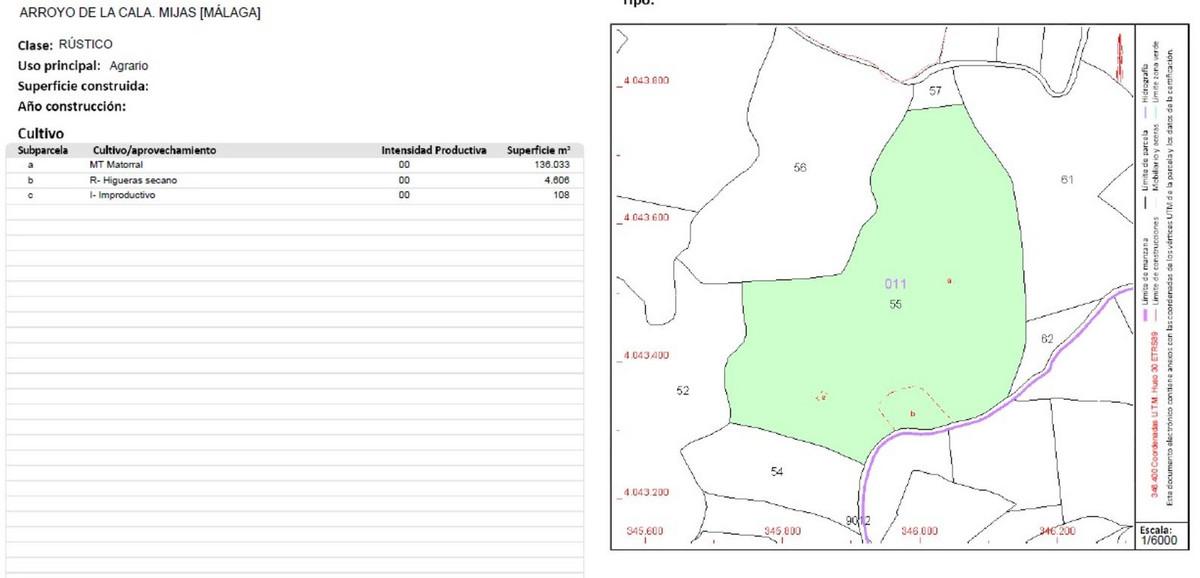Click the 4.043.800 northing coordinate label
The height and width of the screenshot is (578, 1200).
pos(646,81)
